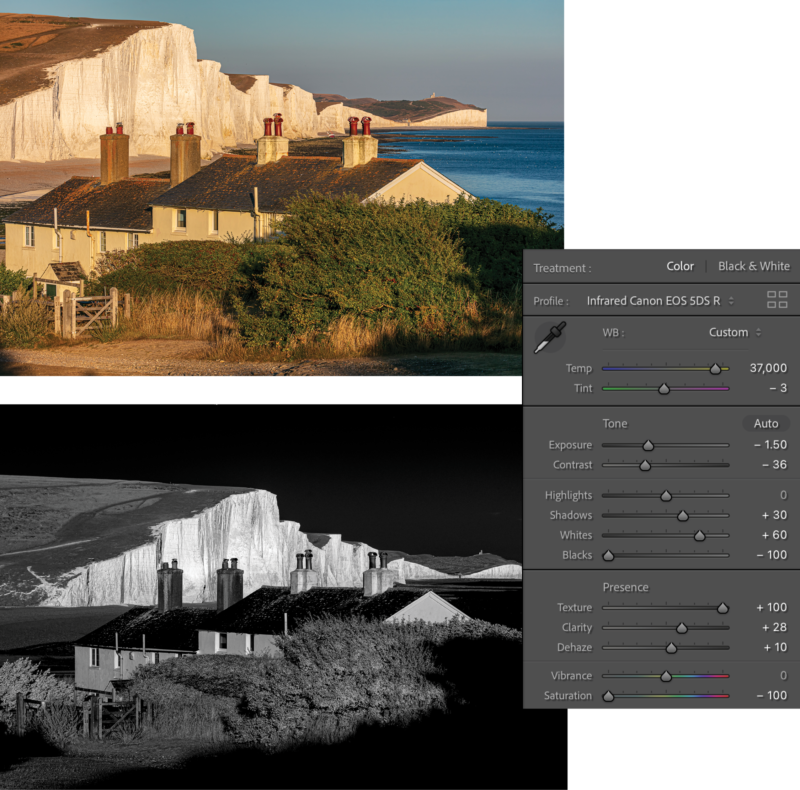Click the Whites slider handle
This screenshot has height=790, width=800.
699,535
